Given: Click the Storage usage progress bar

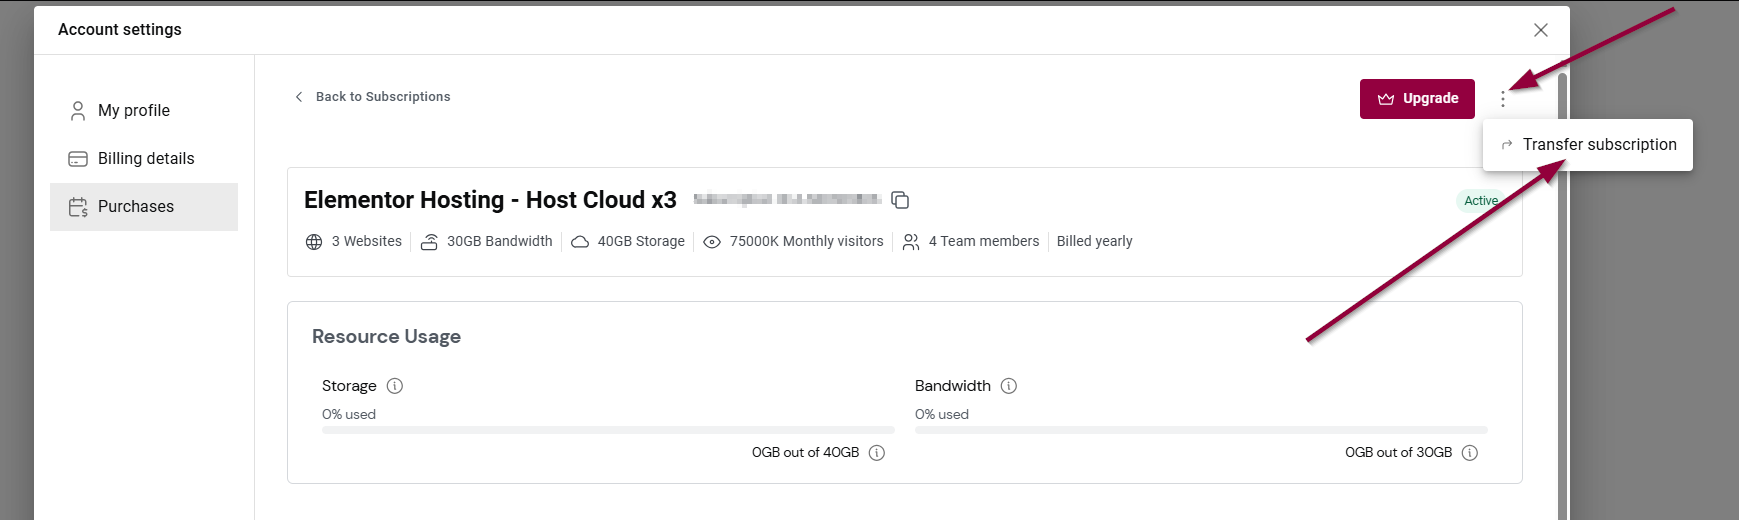Looking at the screenshot, I should pos(607,430).
